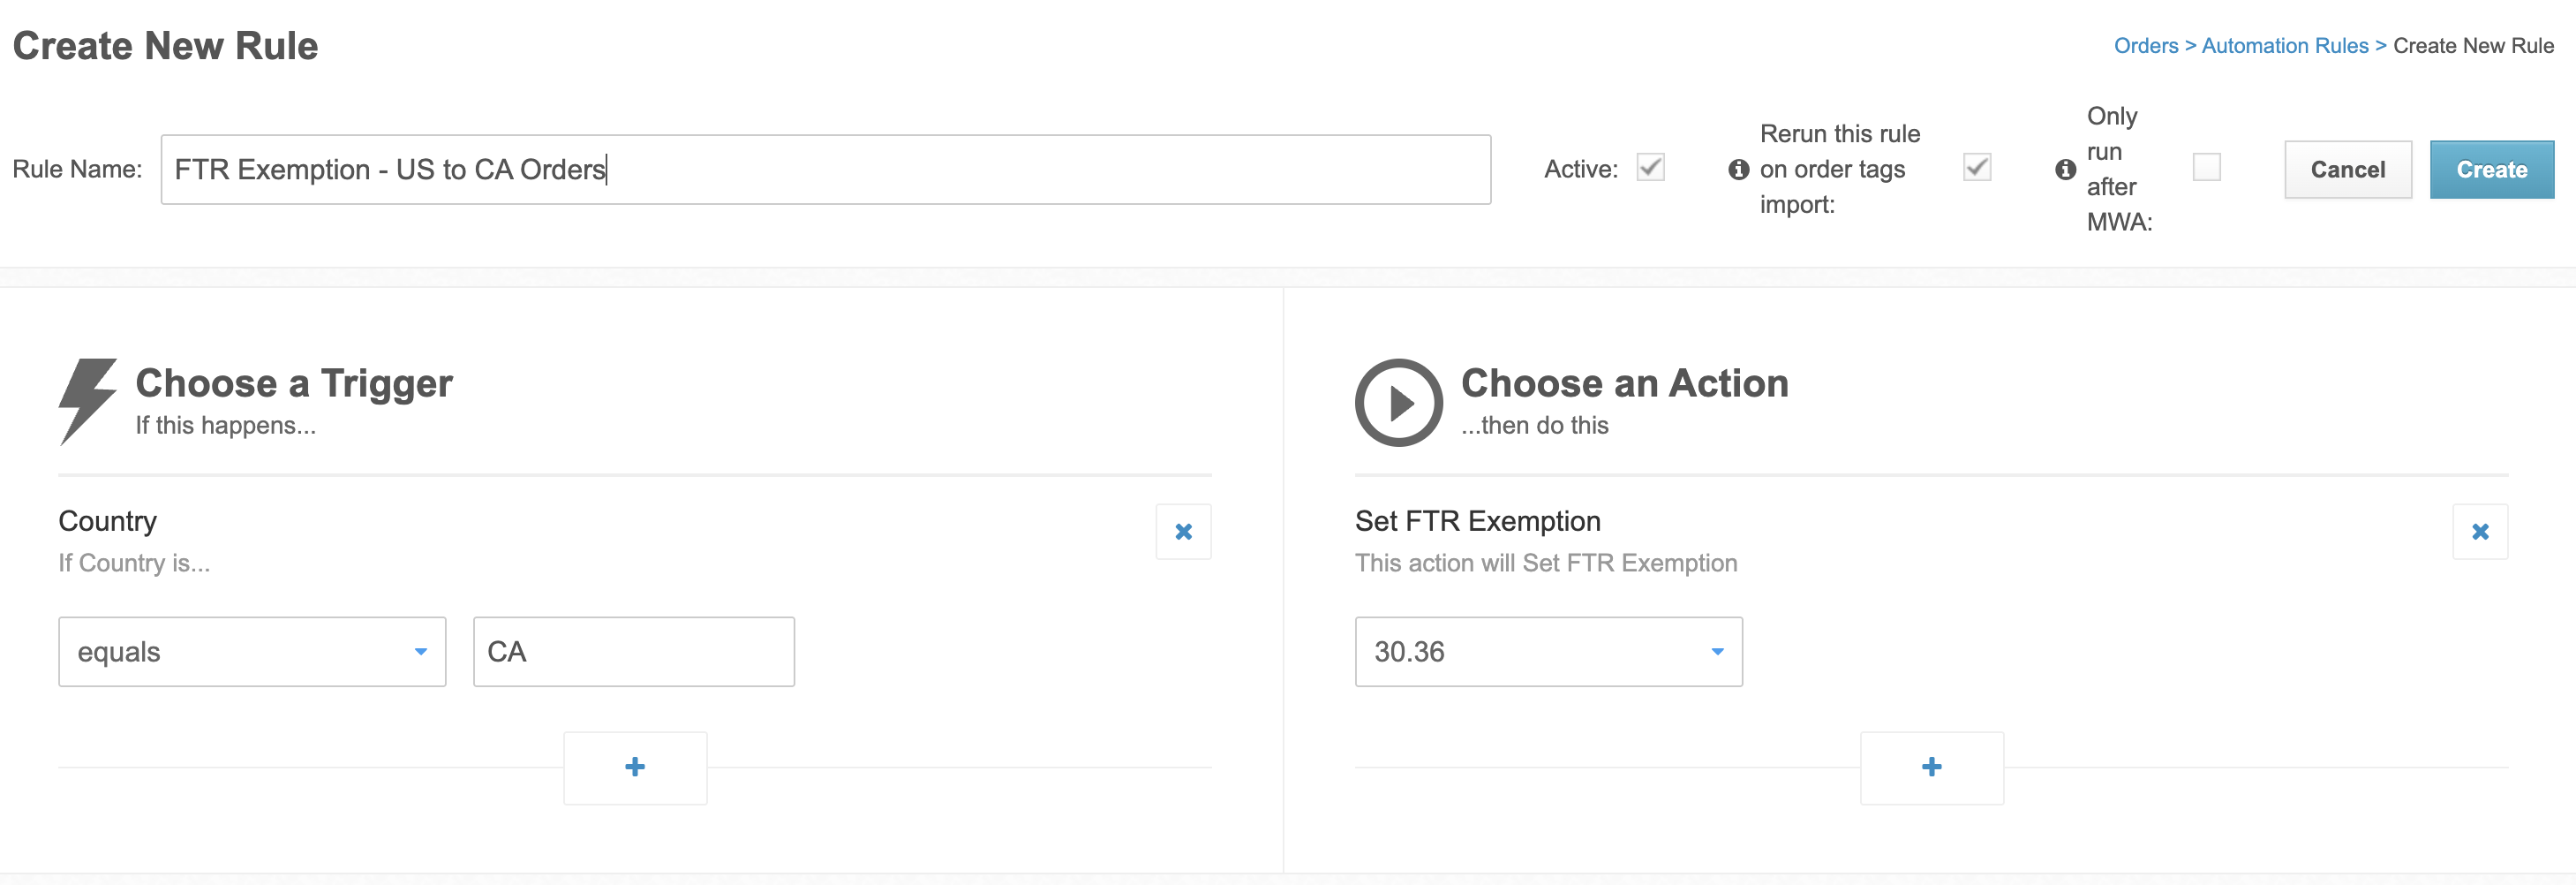Viewport: 2576px width, 885px height.
Task: Remove the Country trigger condition
Action: coord(1183,532)
